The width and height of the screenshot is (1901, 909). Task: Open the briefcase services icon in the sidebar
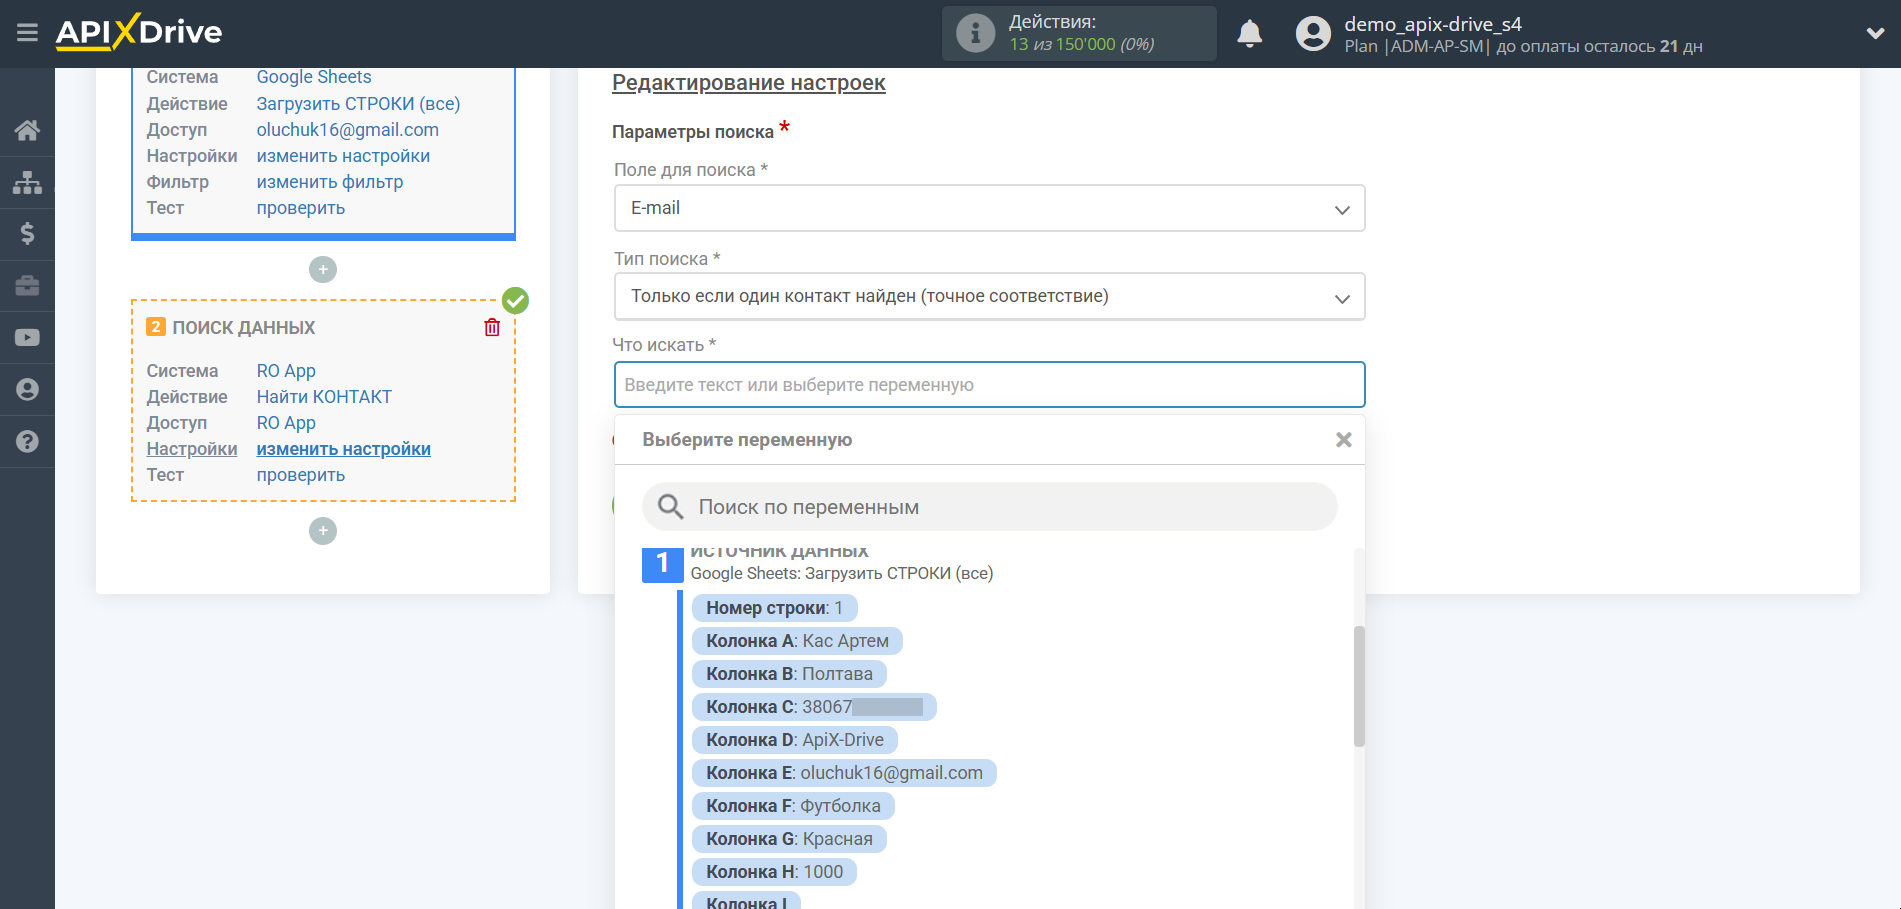pos(27,286)
